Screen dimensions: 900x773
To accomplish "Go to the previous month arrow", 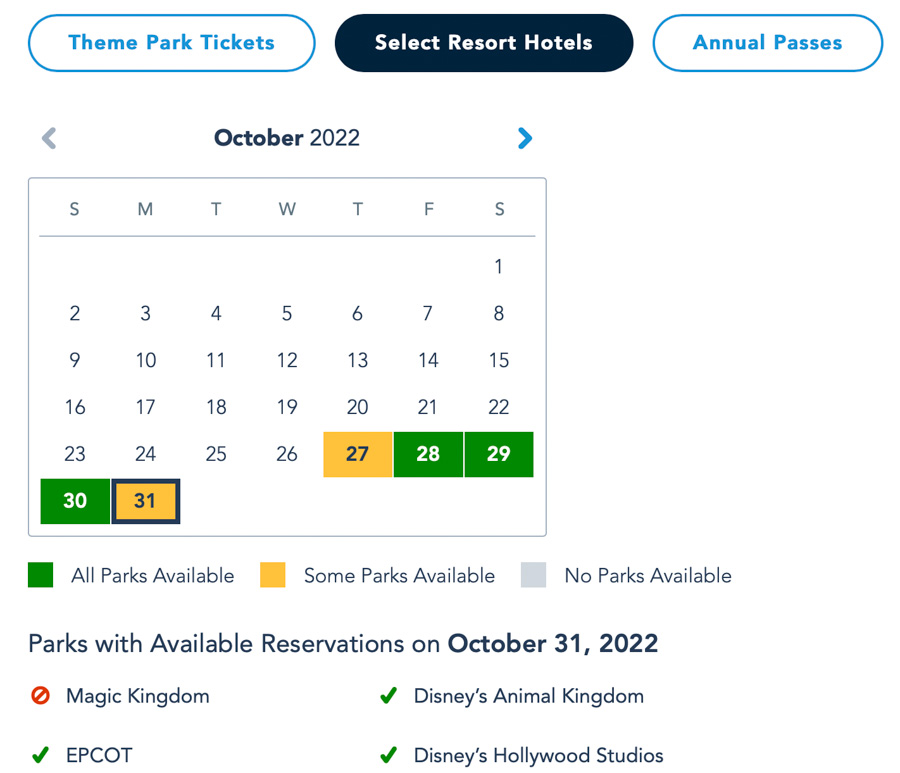I will coord(49,138).
